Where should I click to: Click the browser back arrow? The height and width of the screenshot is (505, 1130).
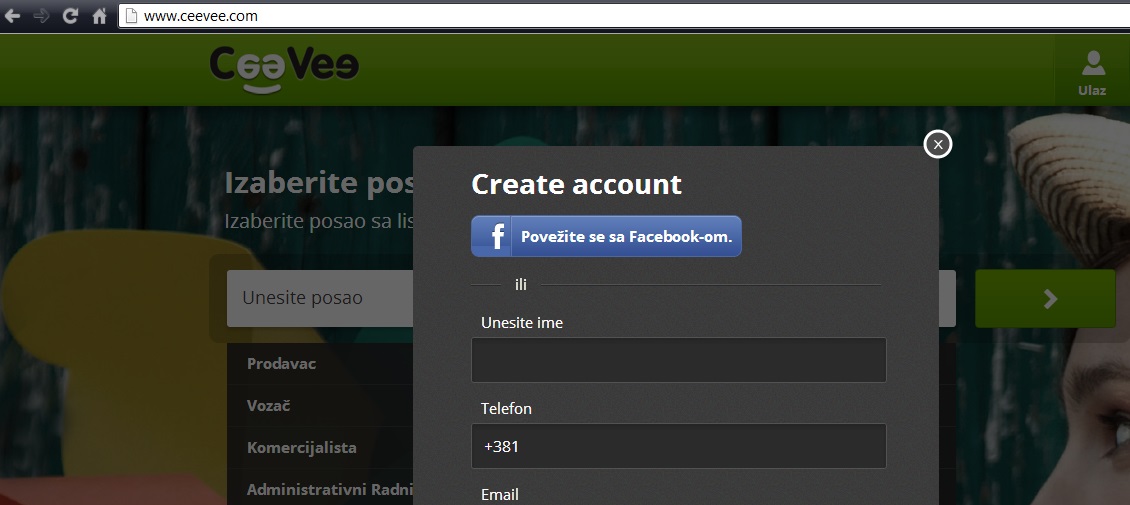[12, 16]
